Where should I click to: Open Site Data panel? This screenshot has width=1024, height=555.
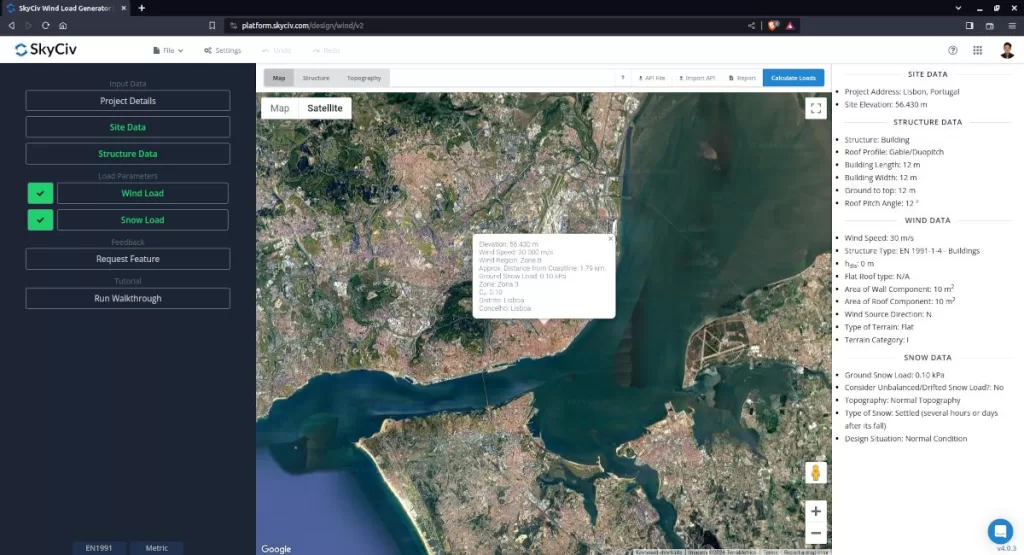pyautogui.click(x=128, y=127)
